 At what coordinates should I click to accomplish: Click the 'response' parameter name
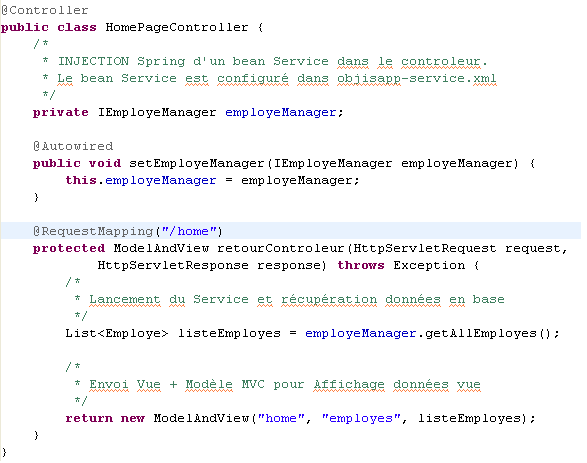coord(289,266)
